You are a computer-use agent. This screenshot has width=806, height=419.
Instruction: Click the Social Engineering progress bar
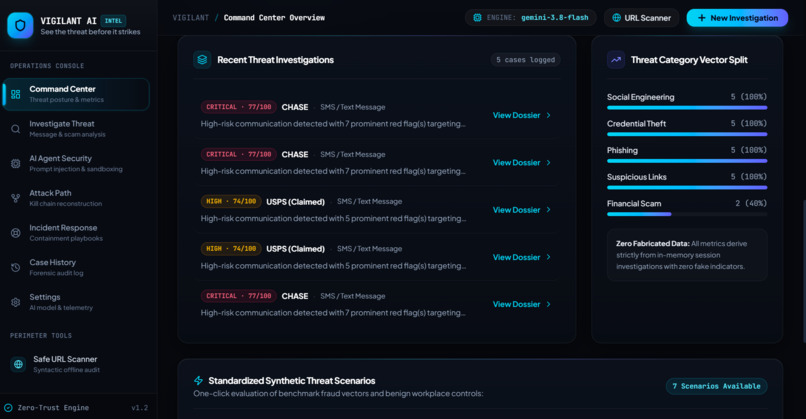point(687,107)
